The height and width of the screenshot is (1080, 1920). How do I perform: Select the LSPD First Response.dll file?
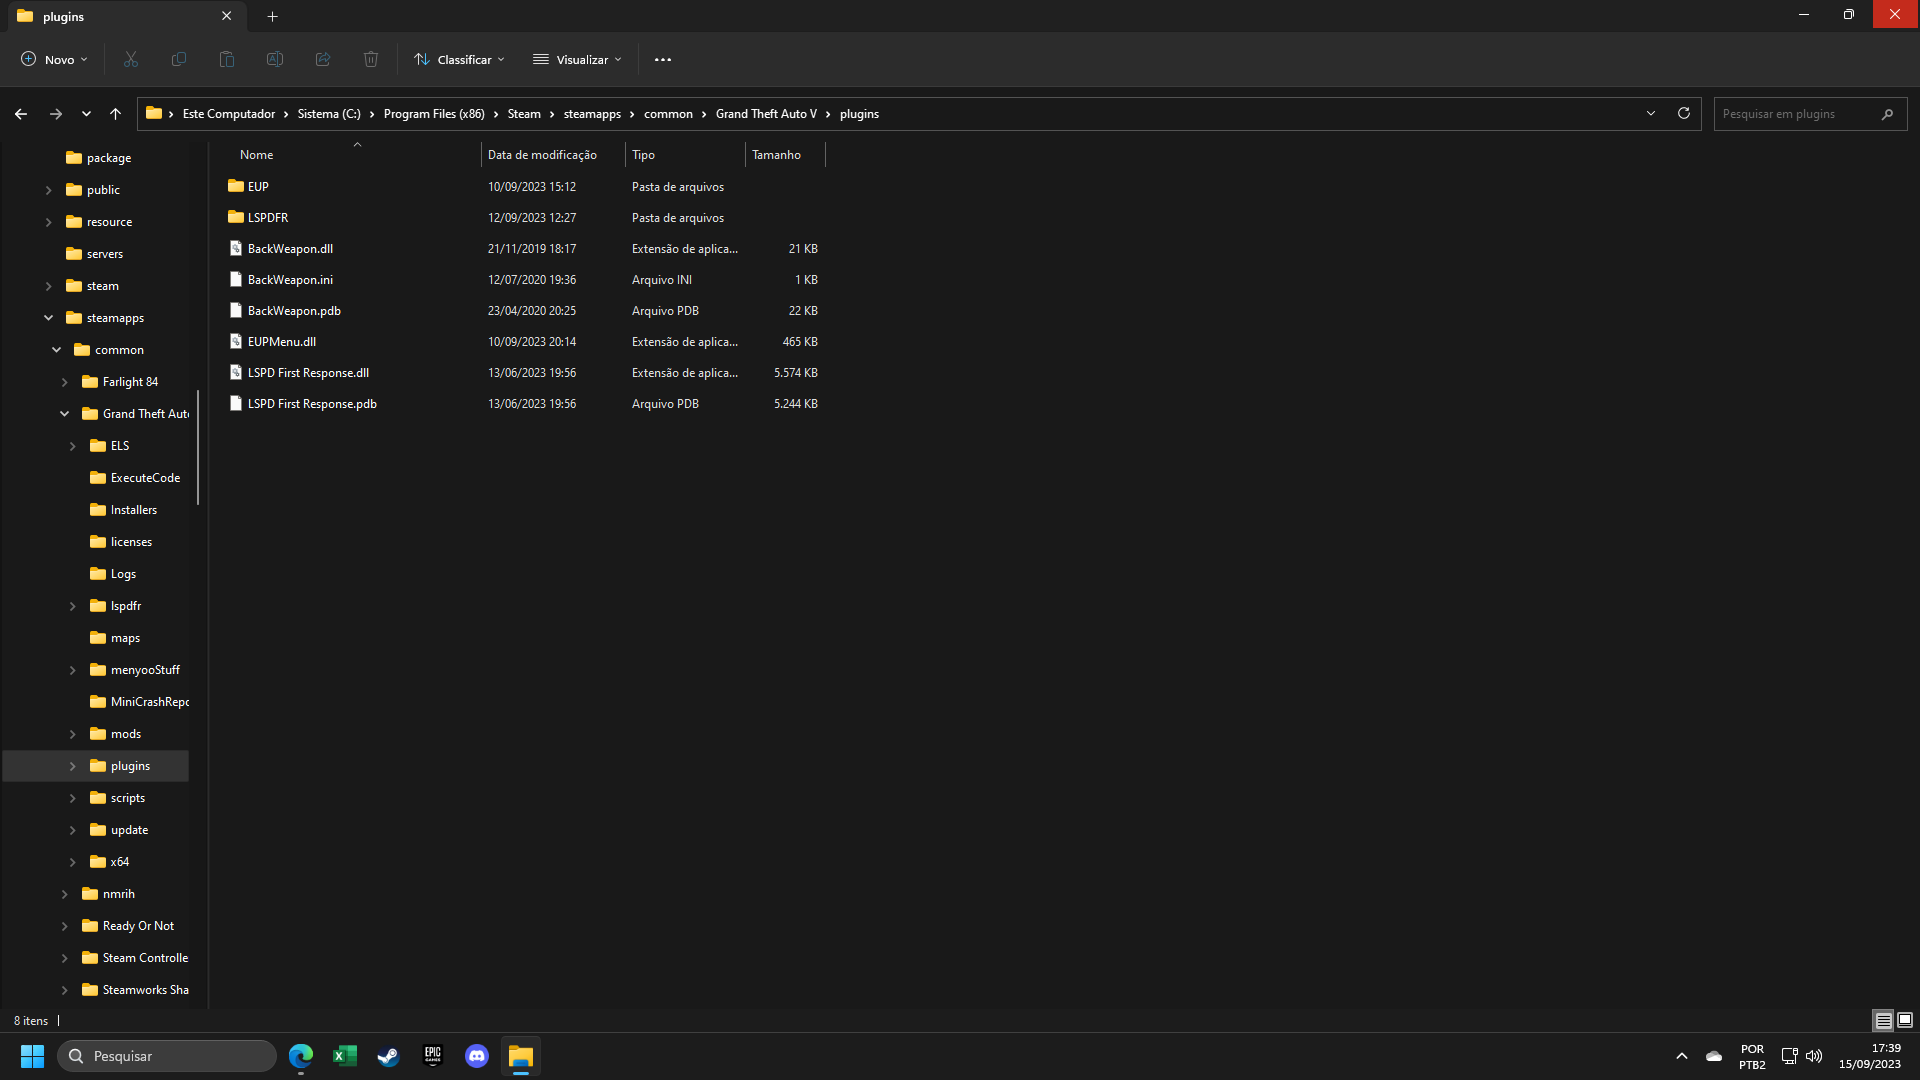pyautogui.click(x=308, y=373)
